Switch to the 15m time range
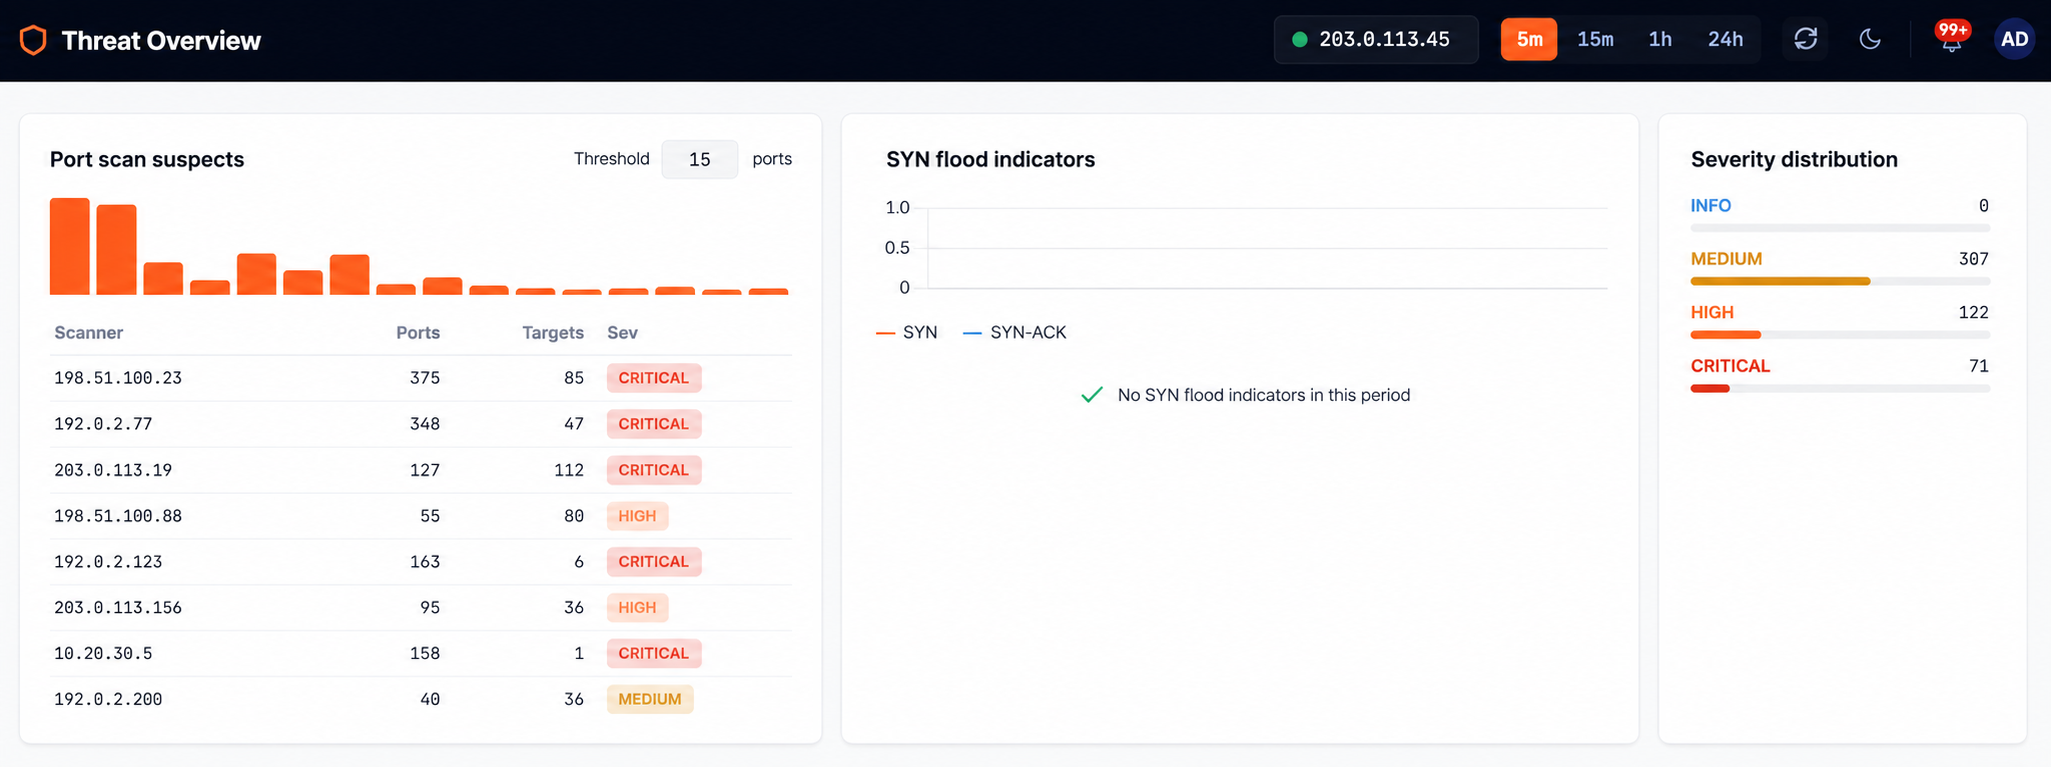Image resolution: width=2051 pixels, height=767 pixels. click(1595, 39)
